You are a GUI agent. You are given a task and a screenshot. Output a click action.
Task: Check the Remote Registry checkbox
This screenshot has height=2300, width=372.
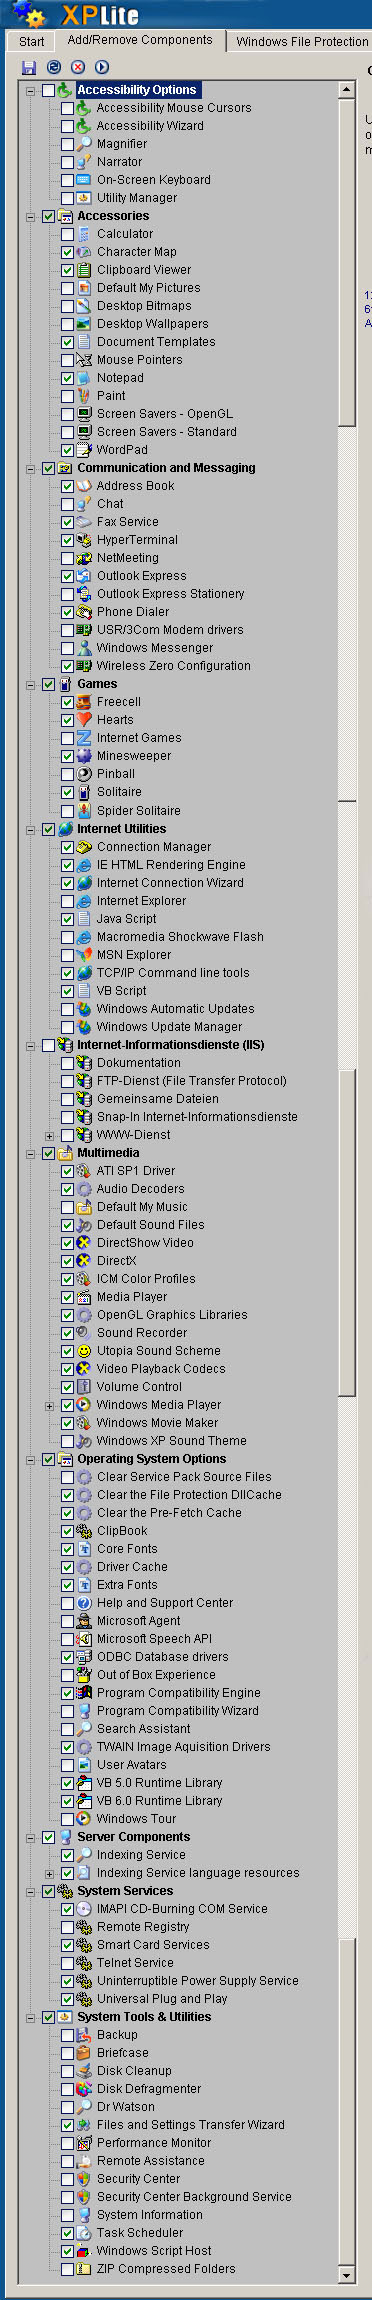pos(67,1927)
